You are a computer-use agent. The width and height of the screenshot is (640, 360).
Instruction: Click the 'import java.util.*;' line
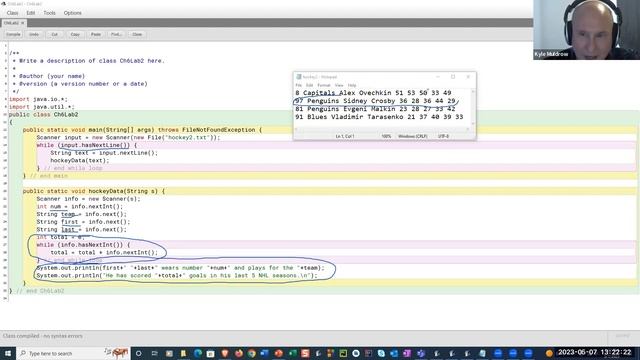tap(42, 107)
